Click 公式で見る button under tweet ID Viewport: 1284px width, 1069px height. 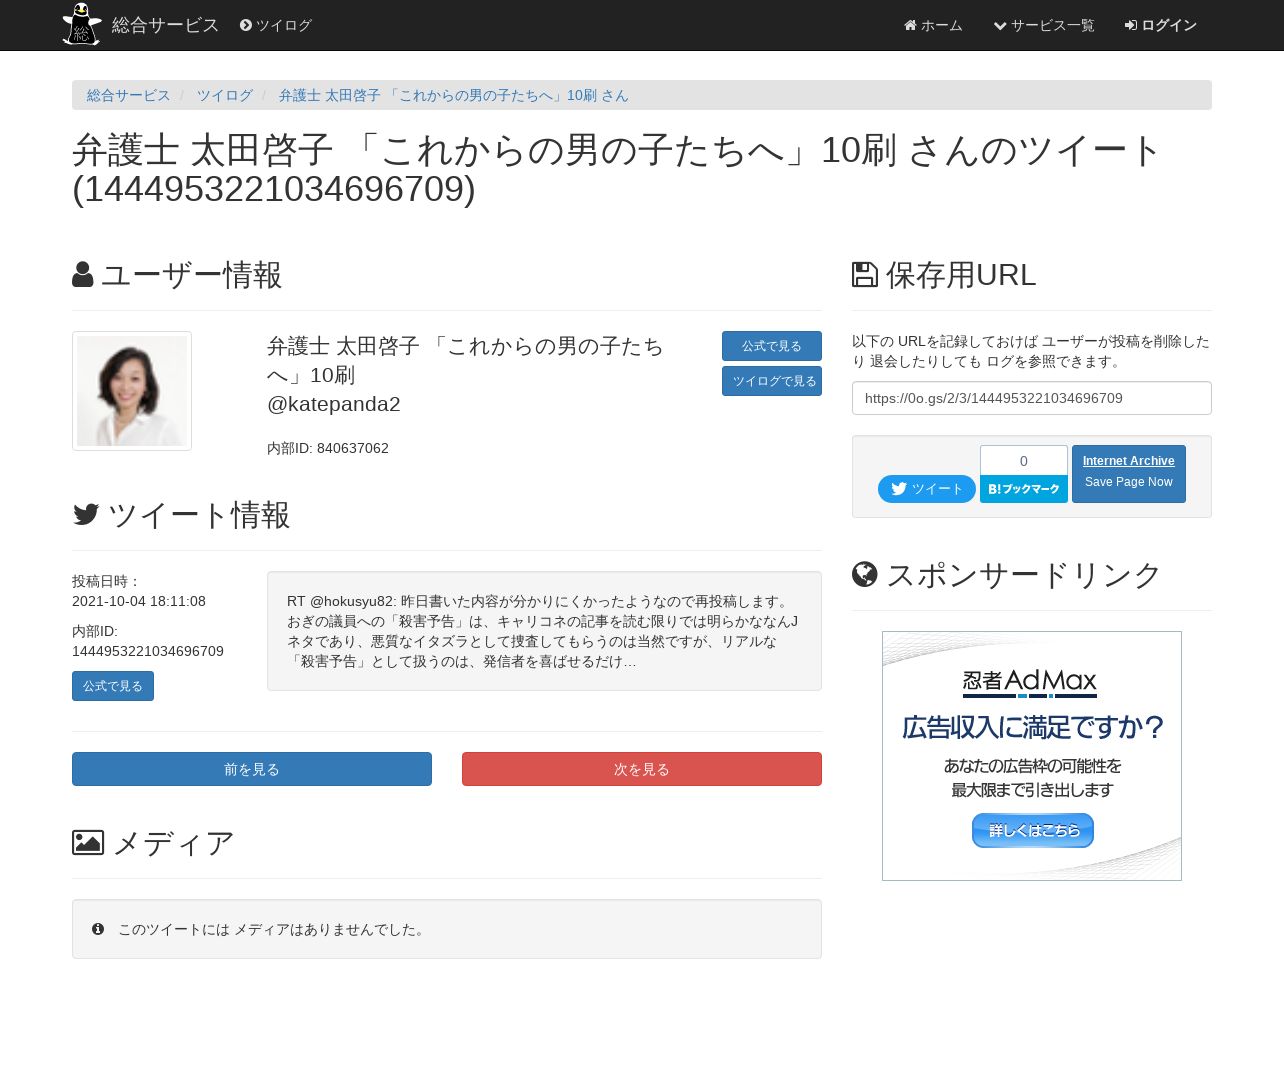(113, 686)
